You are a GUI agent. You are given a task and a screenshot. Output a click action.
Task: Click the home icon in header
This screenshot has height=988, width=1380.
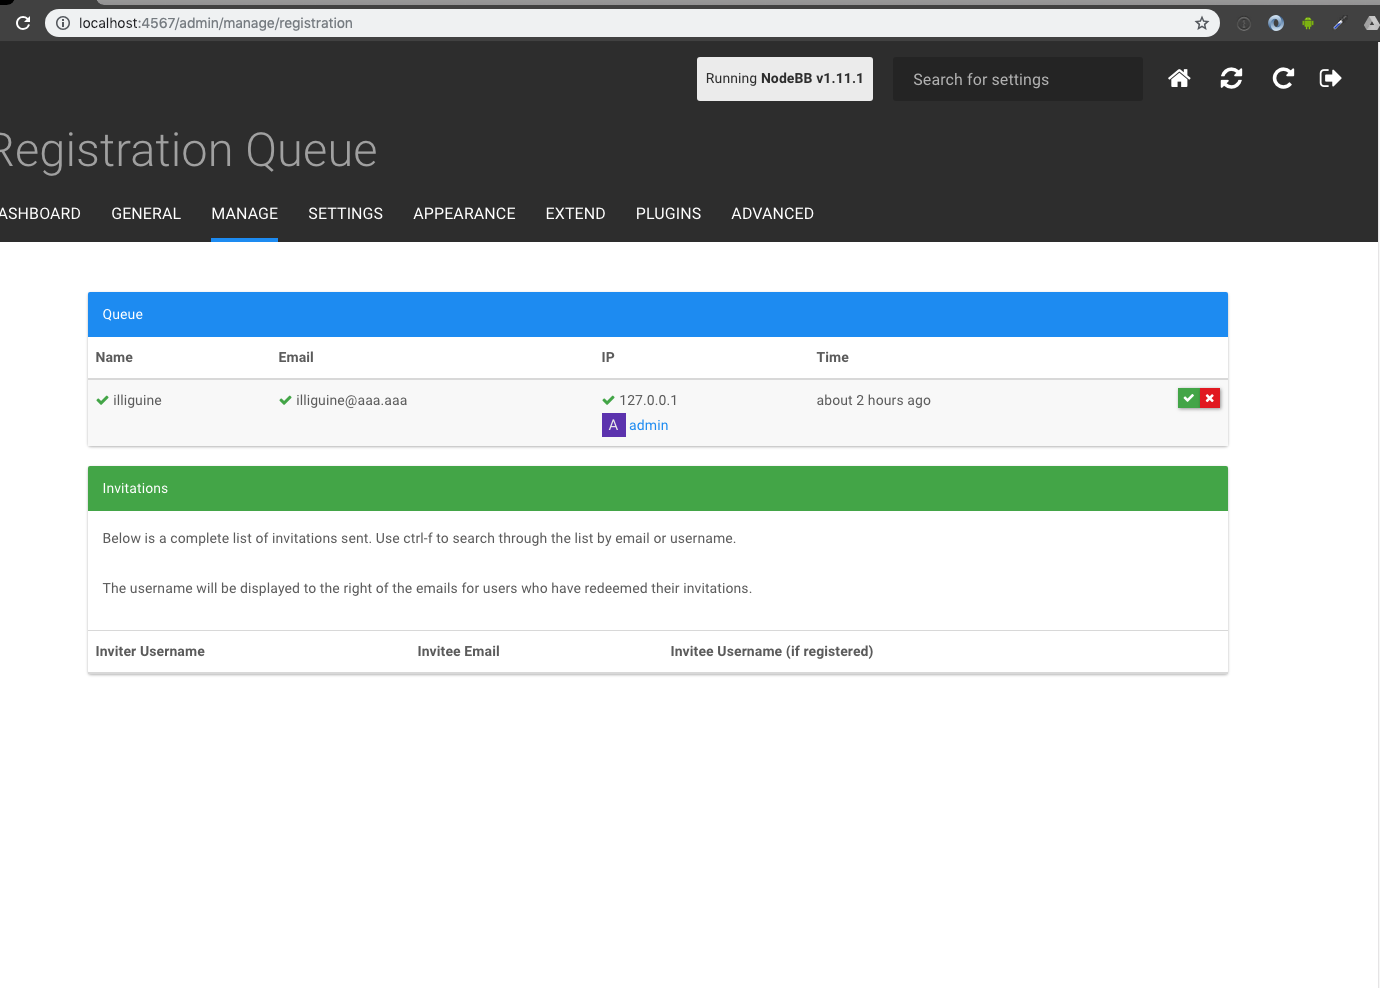(x=1179, y=78)
